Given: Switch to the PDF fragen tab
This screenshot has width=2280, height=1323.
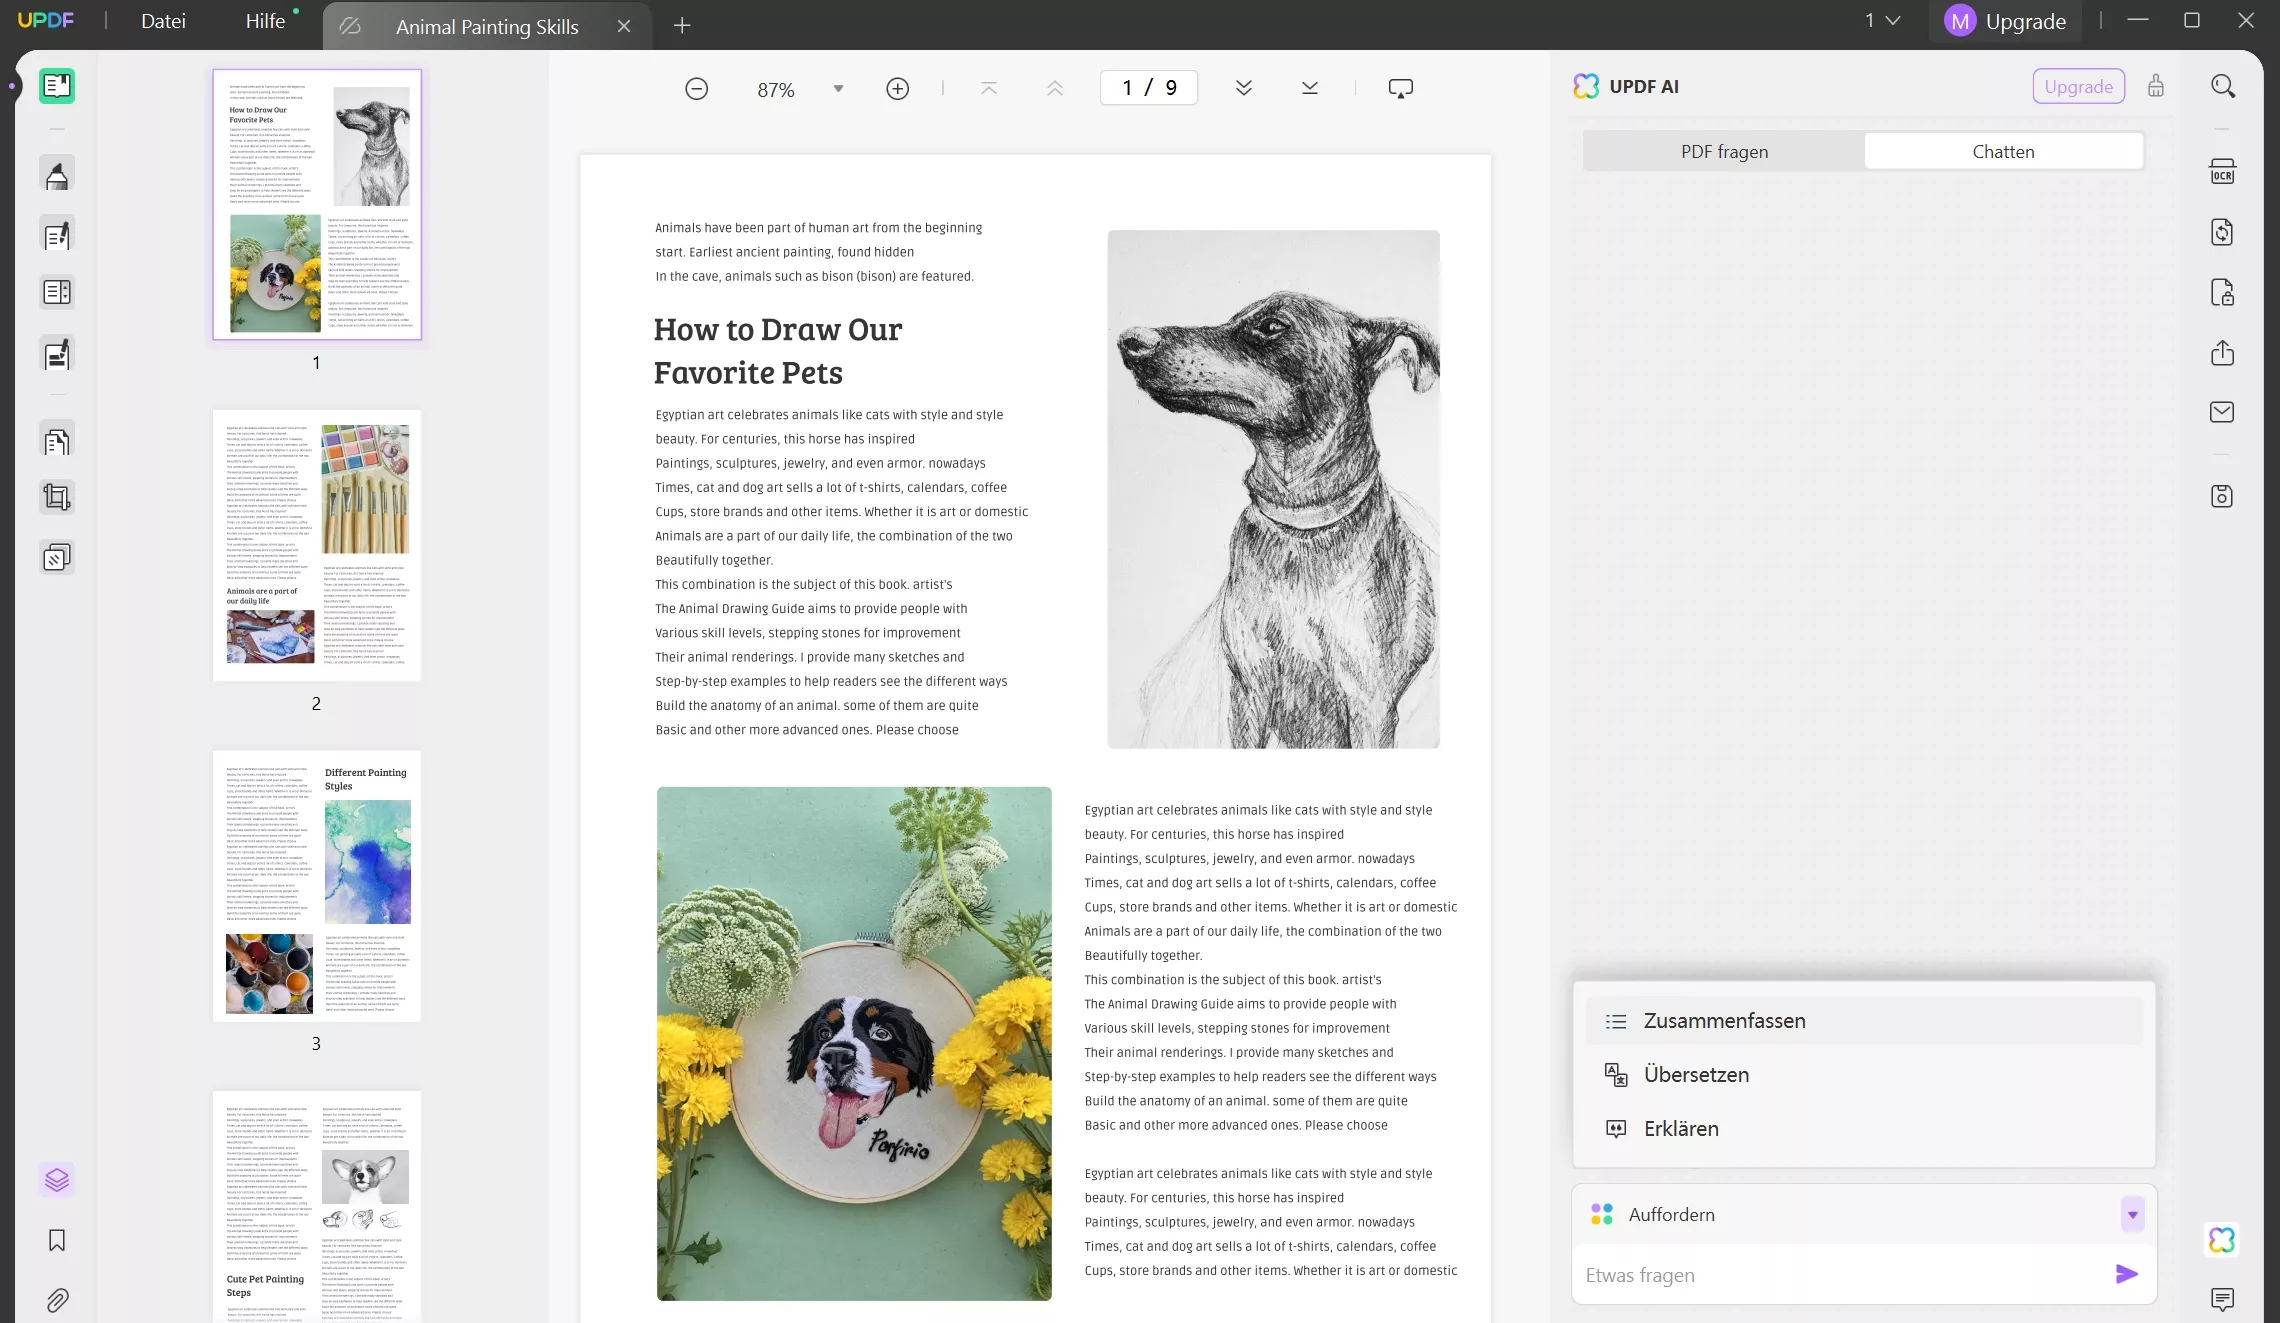Looking at the screenshot, I should pos(1724,152).
